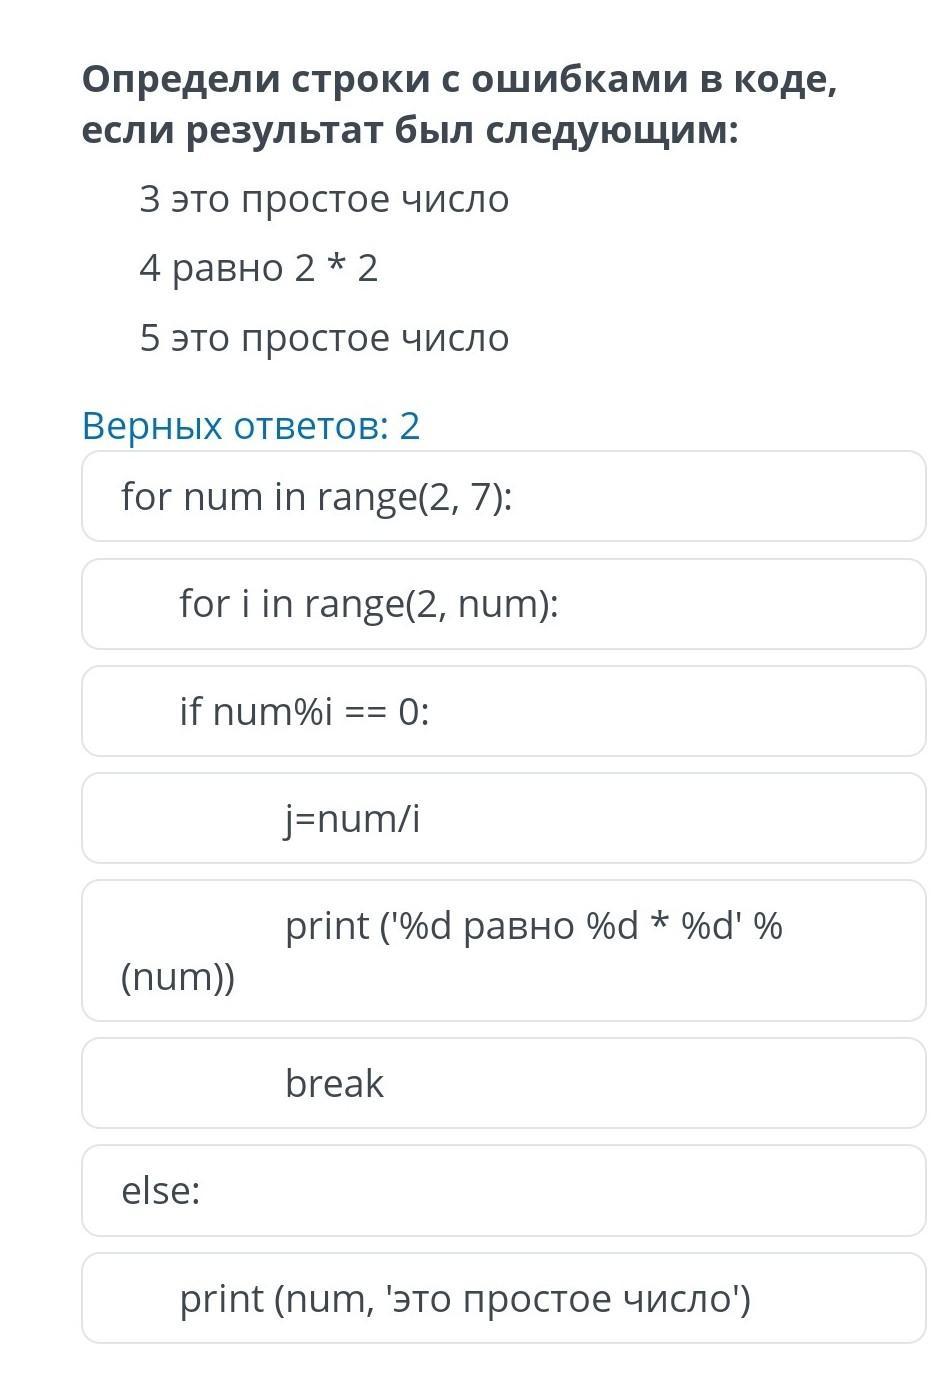Viewport: 941px width, 1399px height.
Task: Click the 'Верных ответов: 2' label
Action: [x=250, y=426]
